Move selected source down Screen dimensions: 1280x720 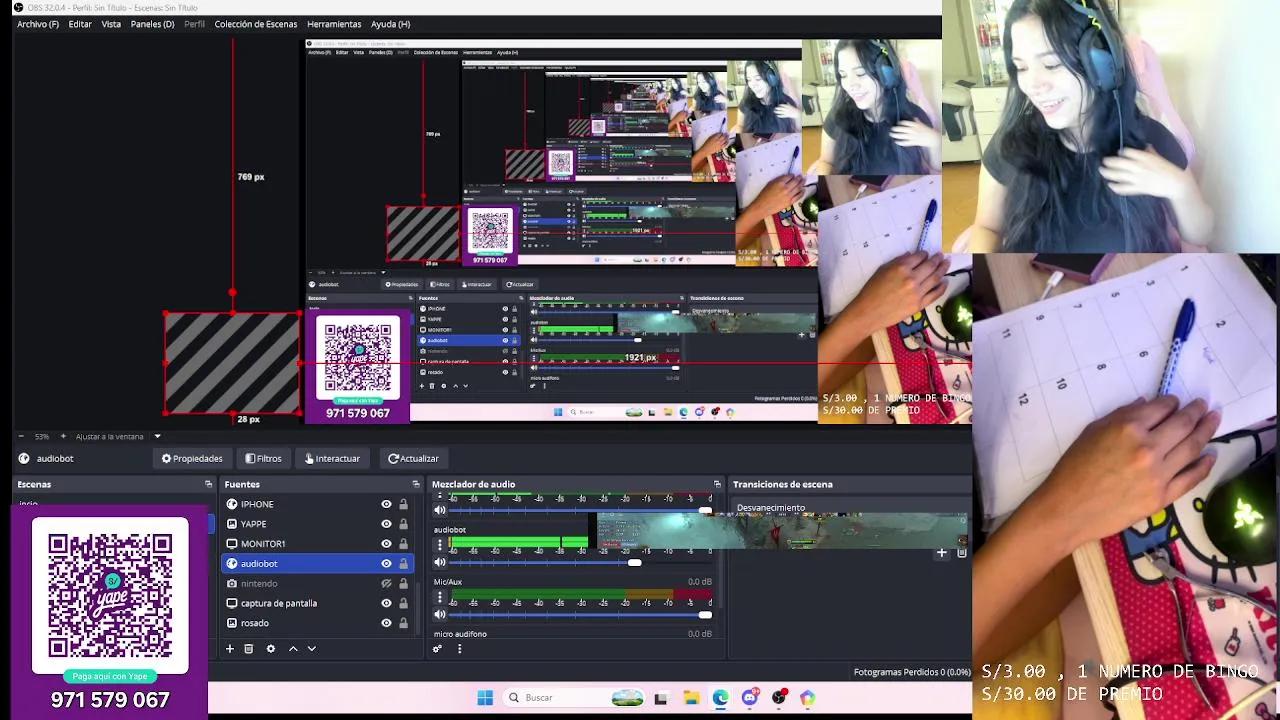coord(311,649)
